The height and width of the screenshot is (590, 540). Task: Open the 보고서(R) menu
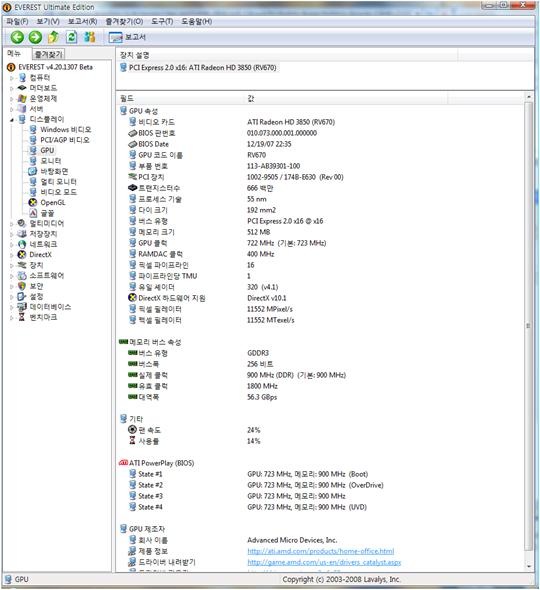(x=82, y=21)
